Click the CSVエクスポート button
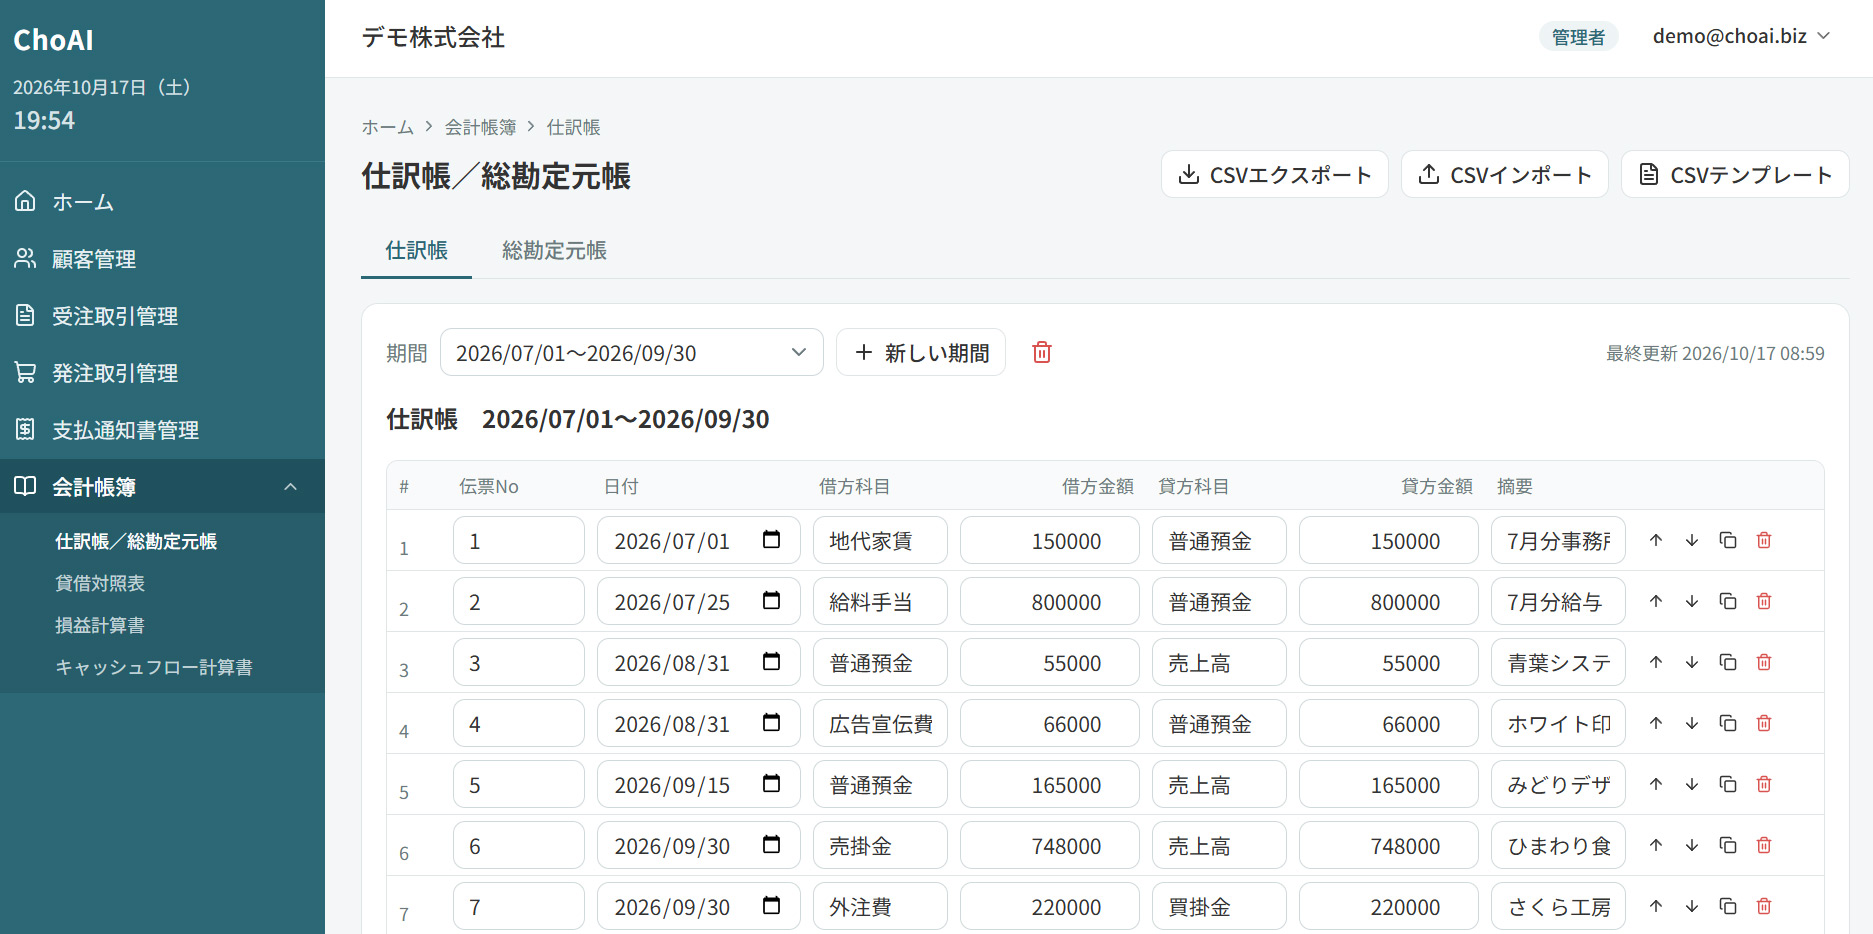This screenshot has width=1873, height=934. 1274,175
